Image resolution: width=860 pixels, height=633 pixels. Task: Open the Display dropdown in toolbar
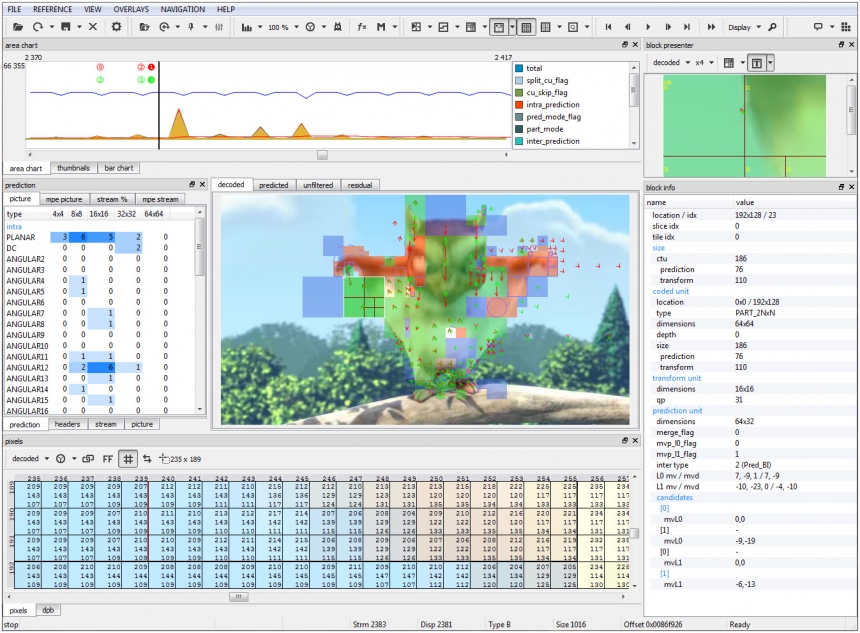[741, 27]
